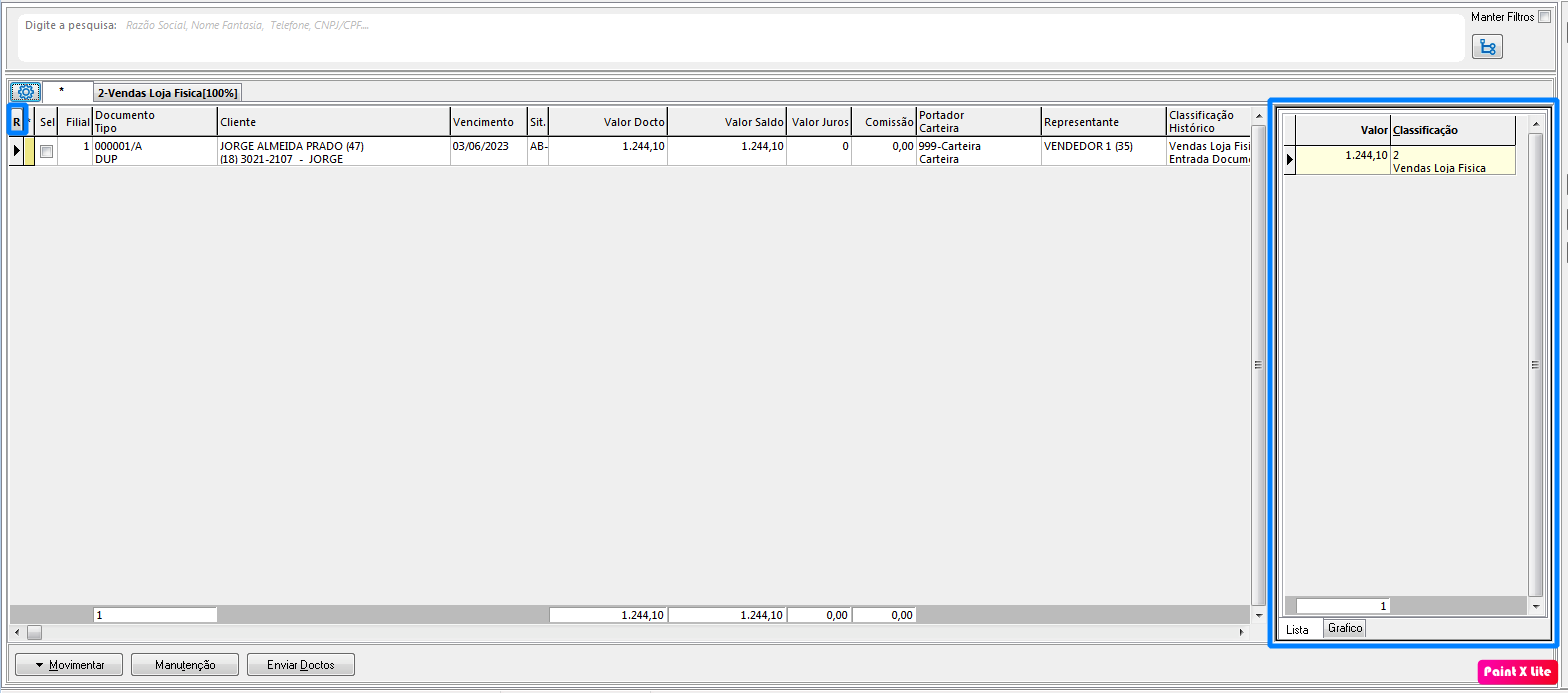Click the up arrow of the right panel scrollbar
The height and width of the screenshot is (693, 1568).
point(1536,124)
